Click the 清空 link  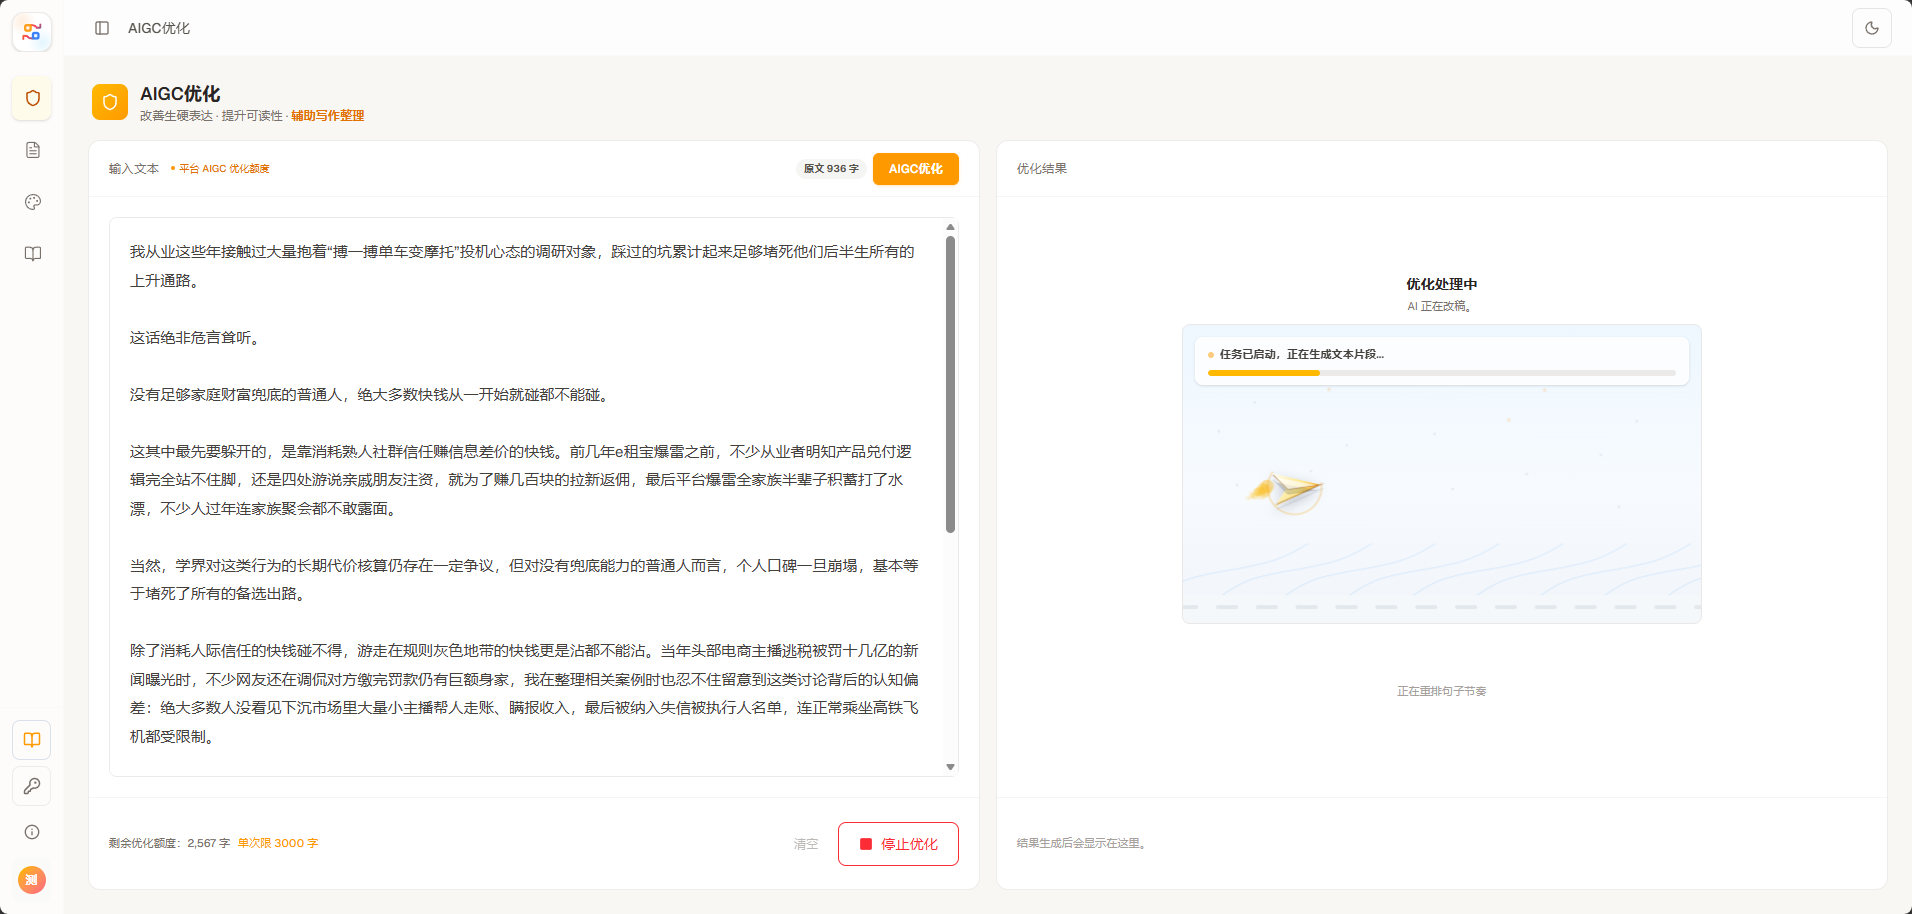[806, 844]
